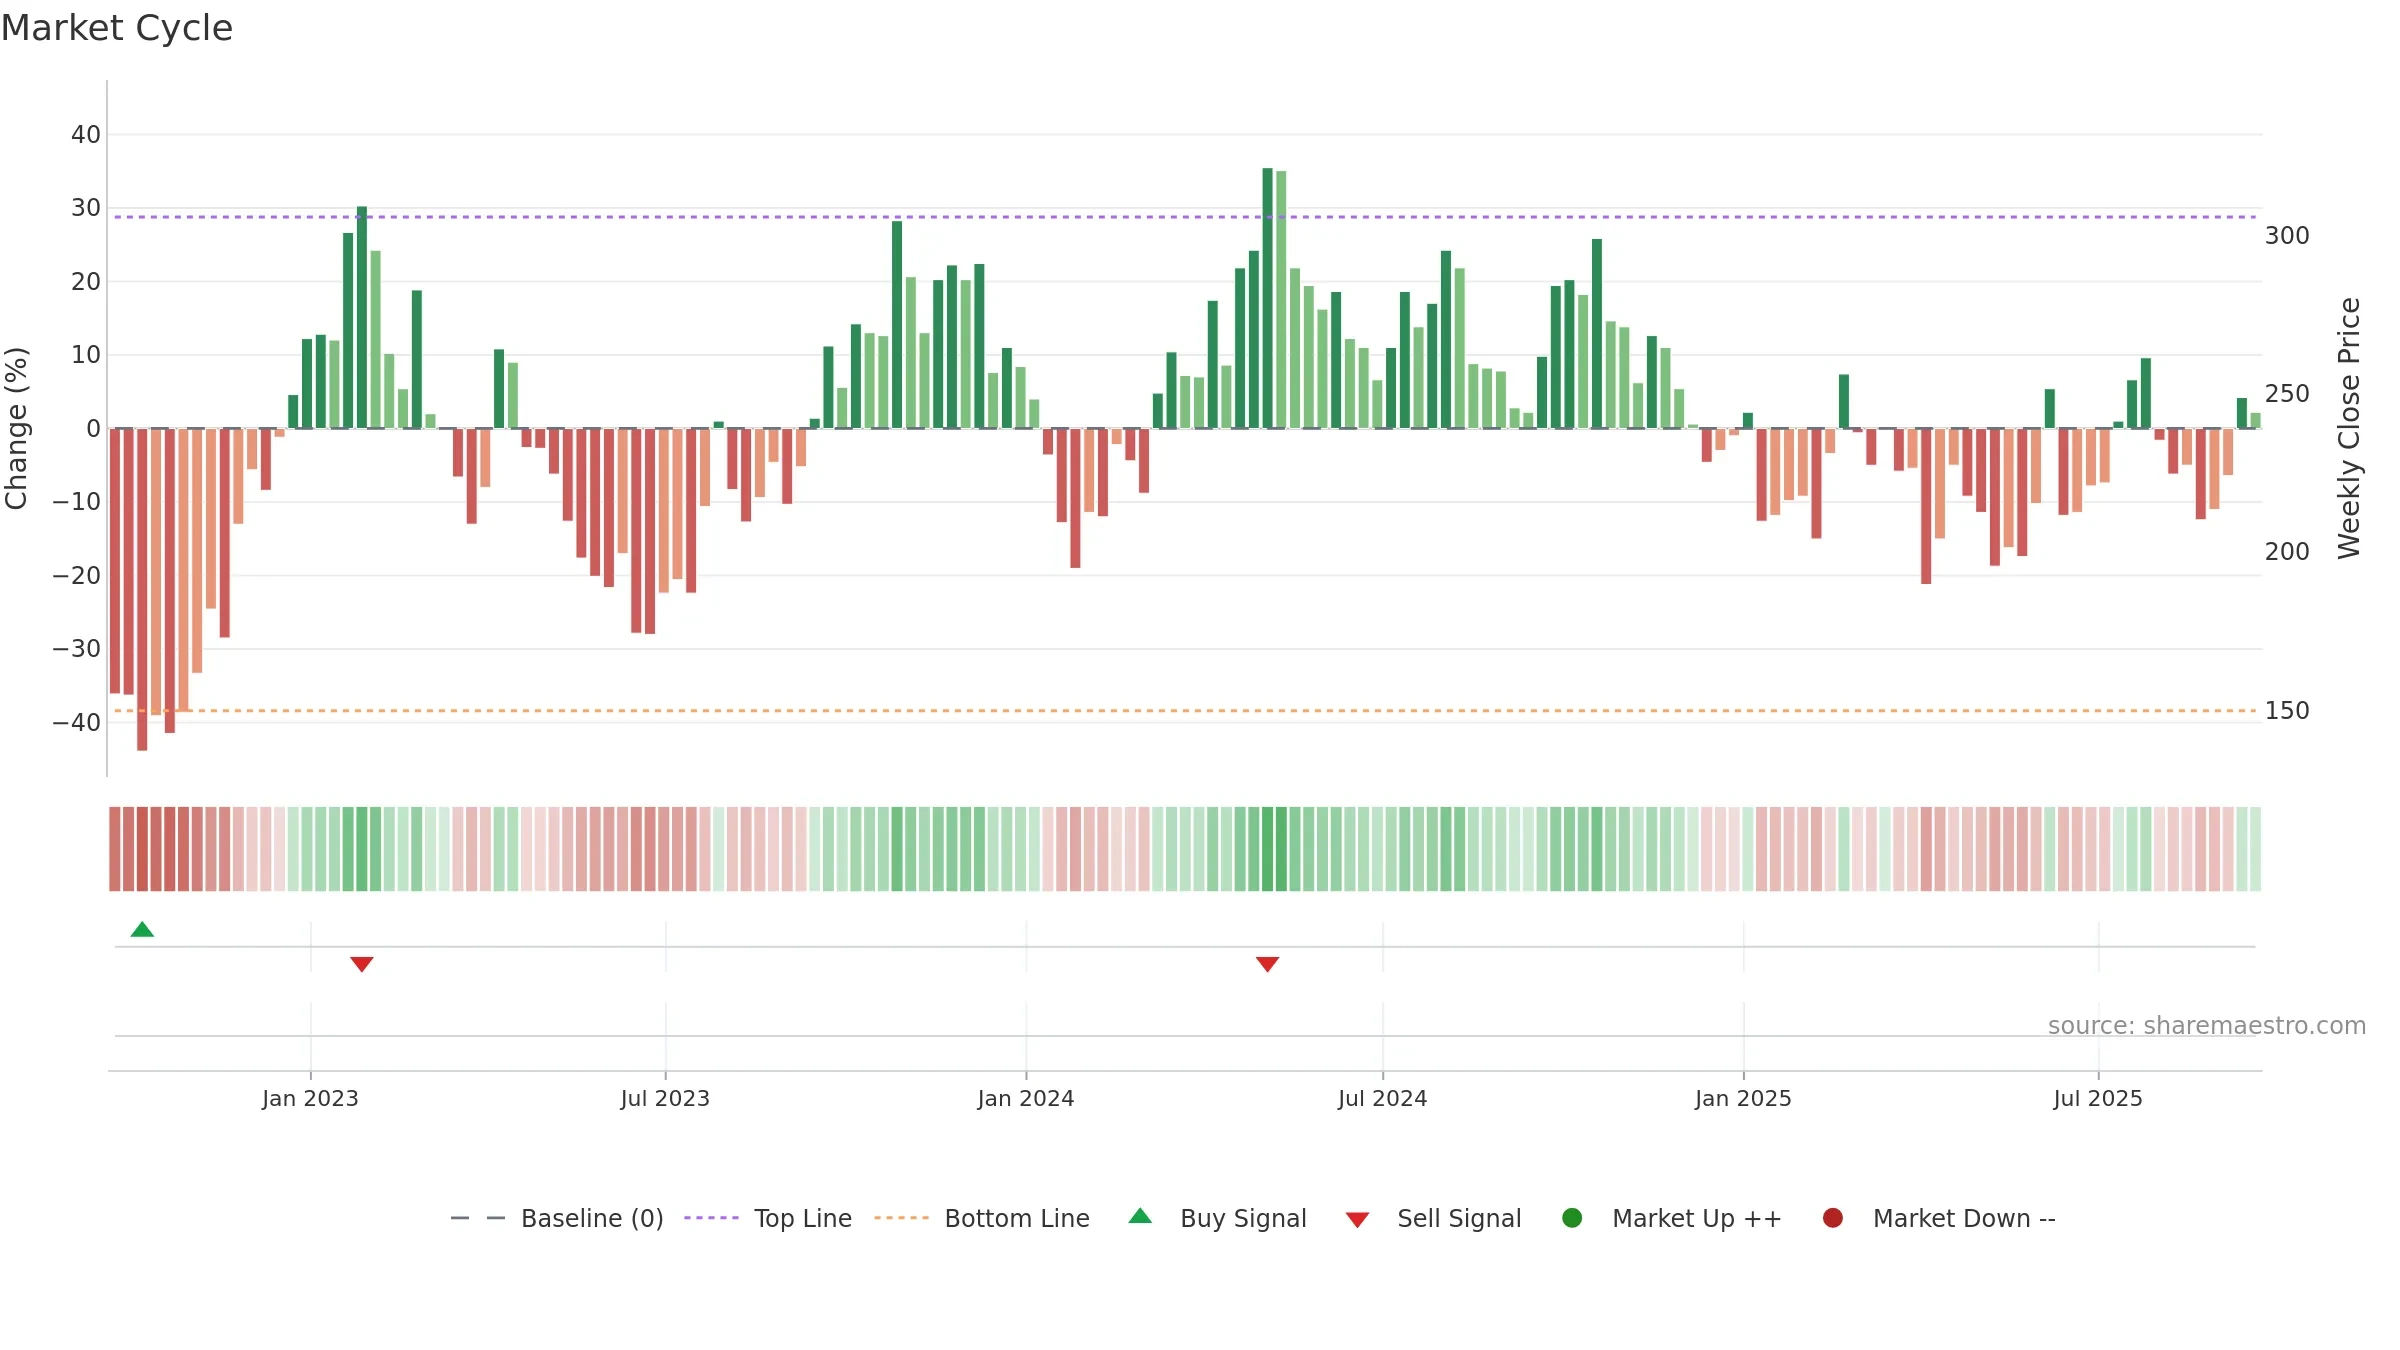Screen dimensions: 2400x1350
Task: Toggle Market Up ++ legend entry
Action: [1672, 1218]
